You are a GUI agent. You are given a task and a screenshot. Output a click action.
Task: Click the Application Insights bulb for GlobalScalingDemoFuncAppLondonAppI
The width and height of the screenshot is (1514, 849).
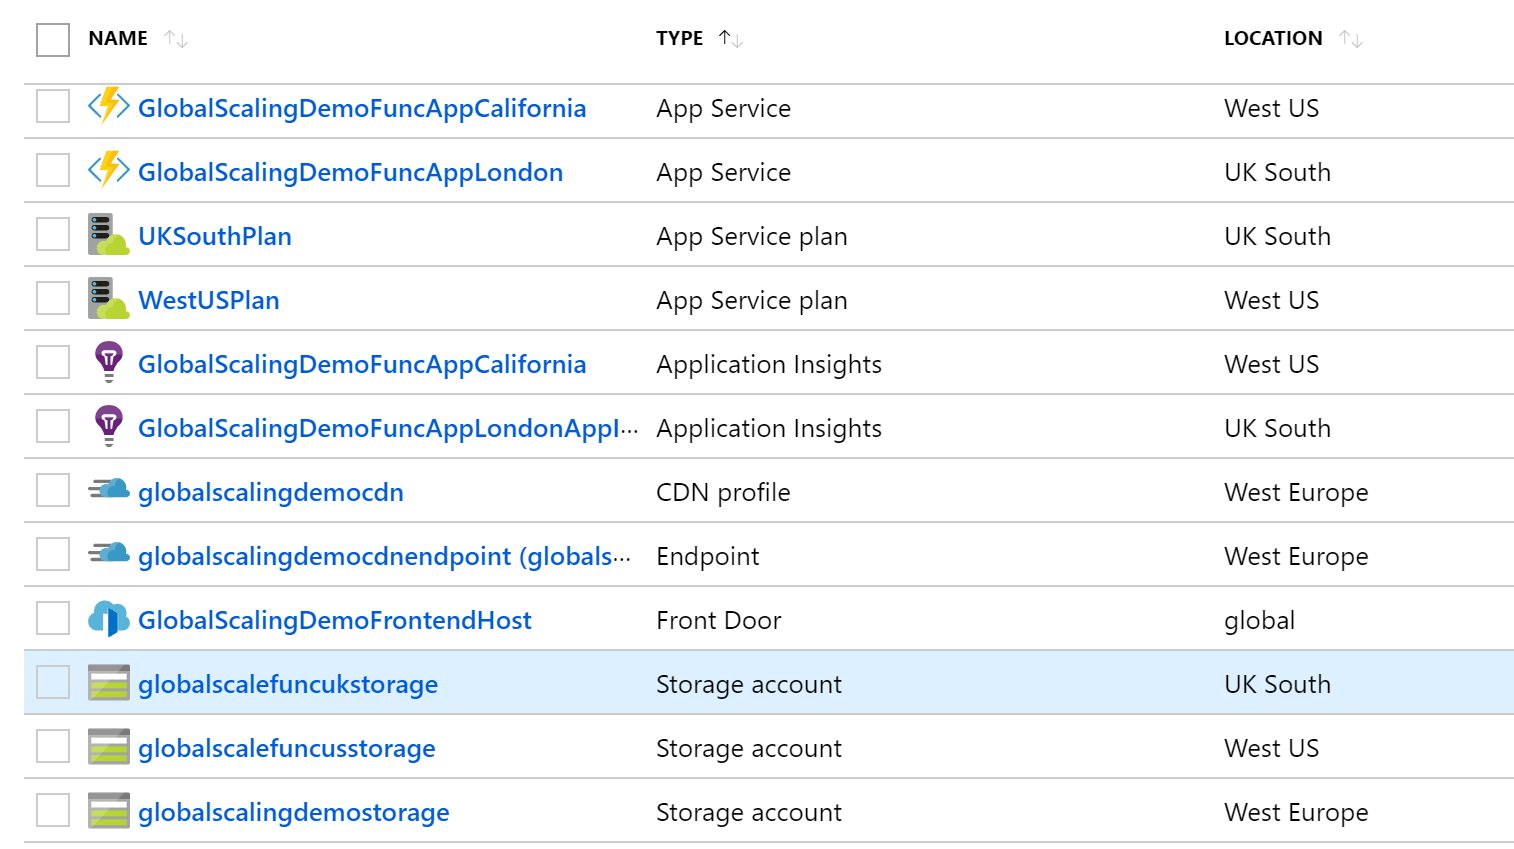108,426
